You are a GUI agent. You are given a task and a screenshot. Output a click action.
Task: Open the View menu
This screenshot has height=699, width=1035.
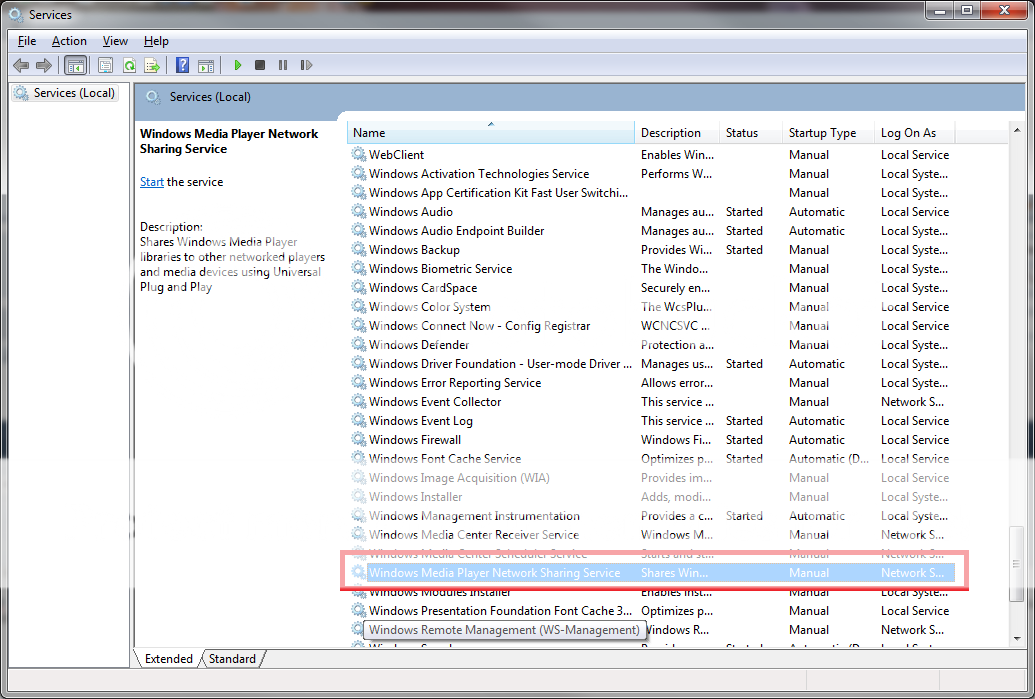click(x=115, y=41)
